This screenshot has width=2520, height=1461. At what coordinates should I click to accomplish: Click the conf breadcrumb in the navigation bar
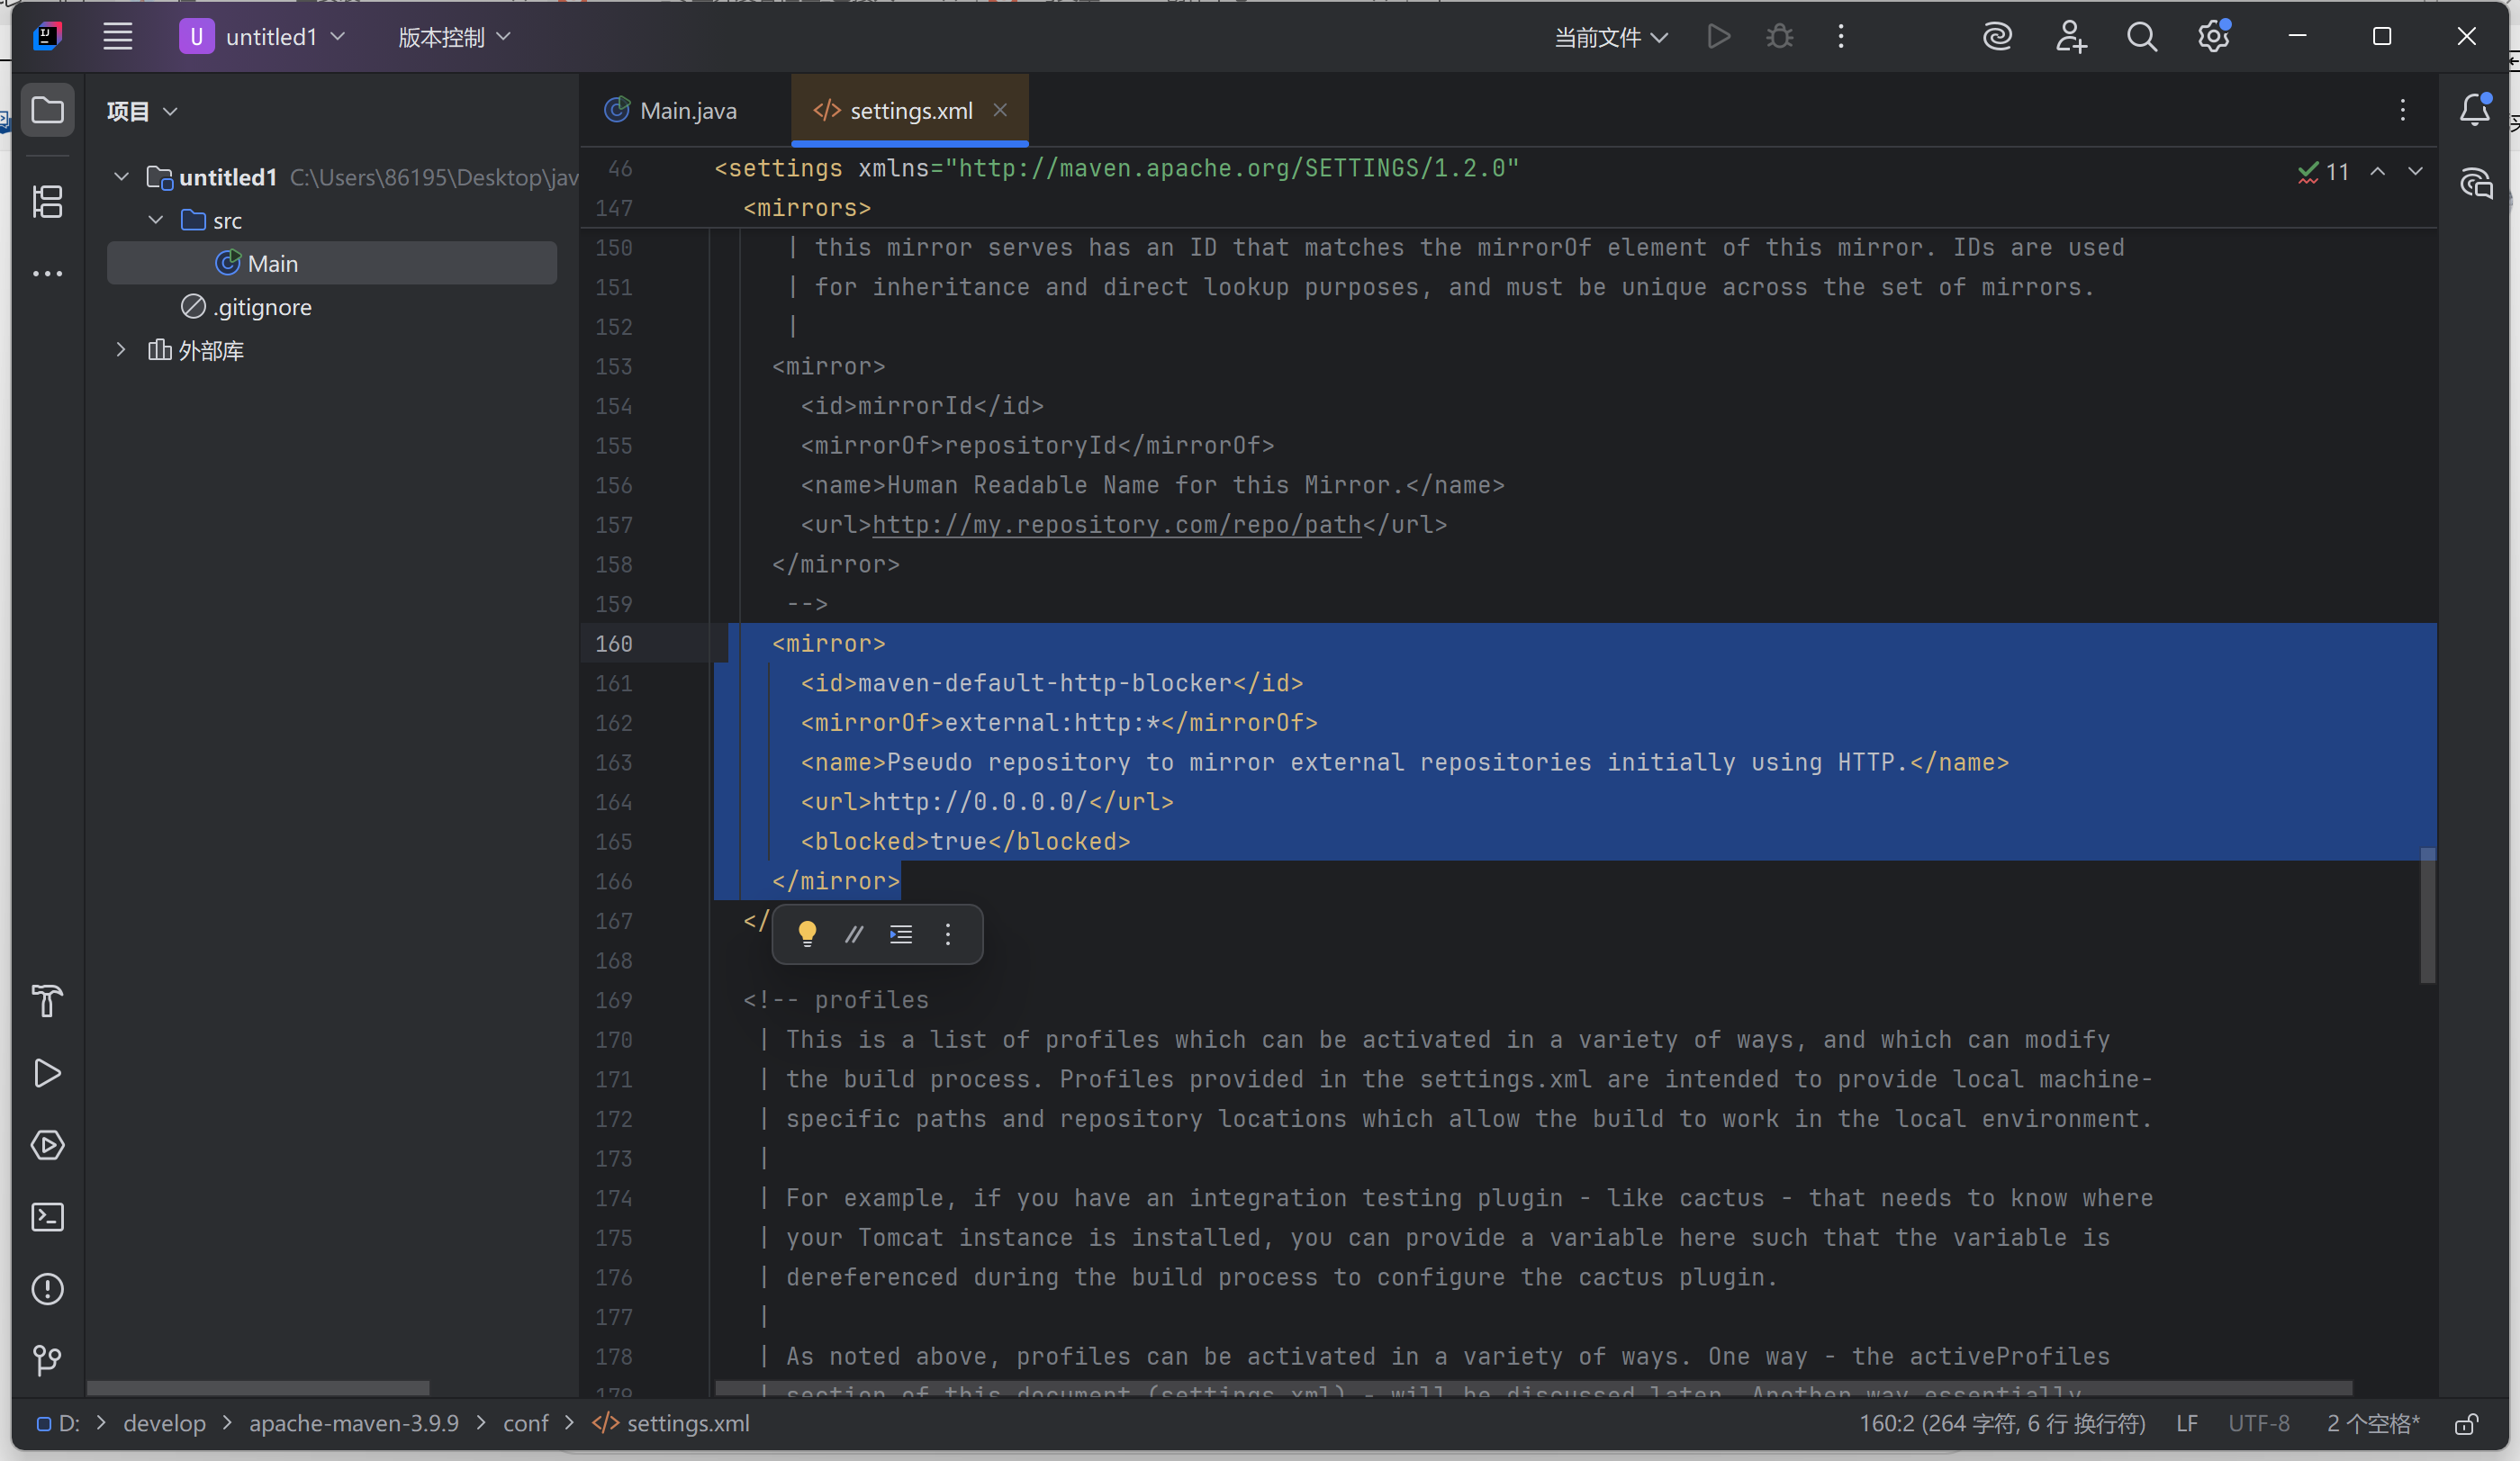coord(525,1423)
